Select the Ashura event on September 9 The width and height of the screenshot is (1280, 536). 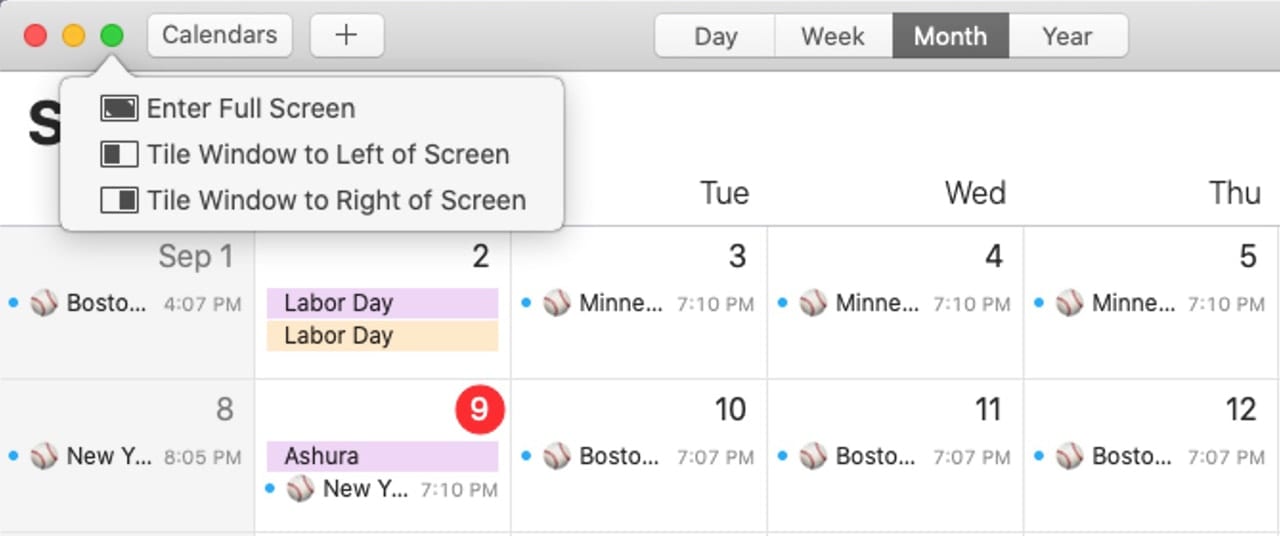(x=382, y=456)
